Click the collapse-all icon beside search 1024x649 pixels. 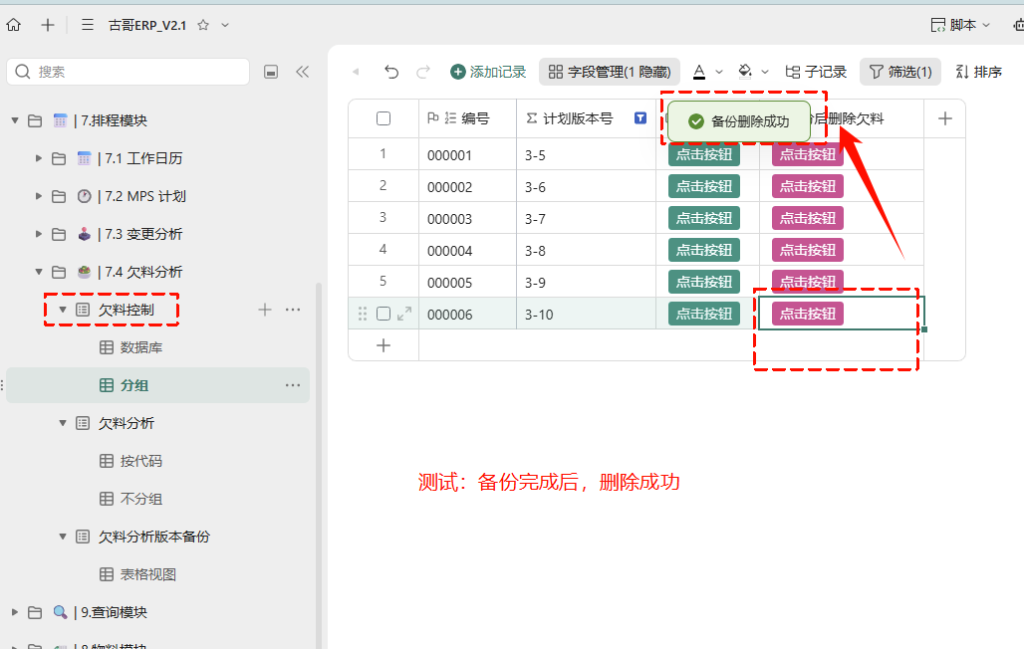271,72
